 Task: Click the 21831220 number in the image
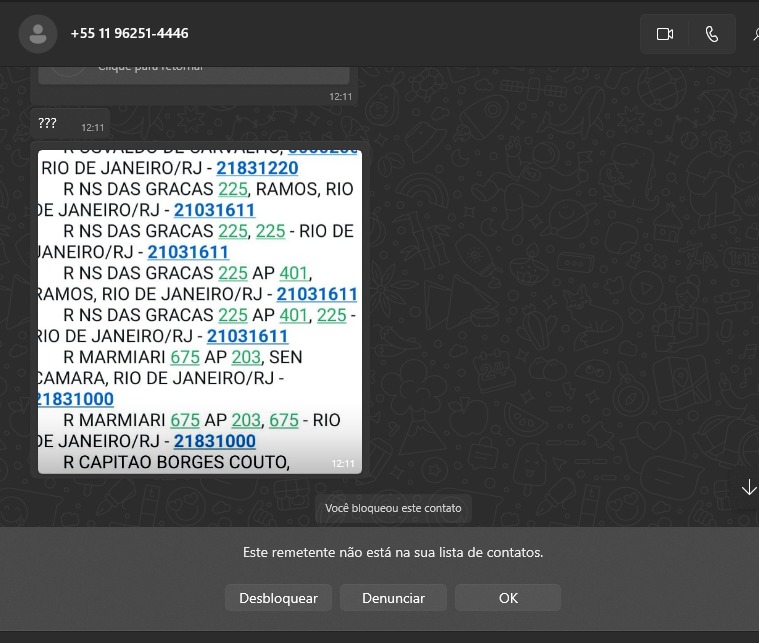(x=257, y=168)
